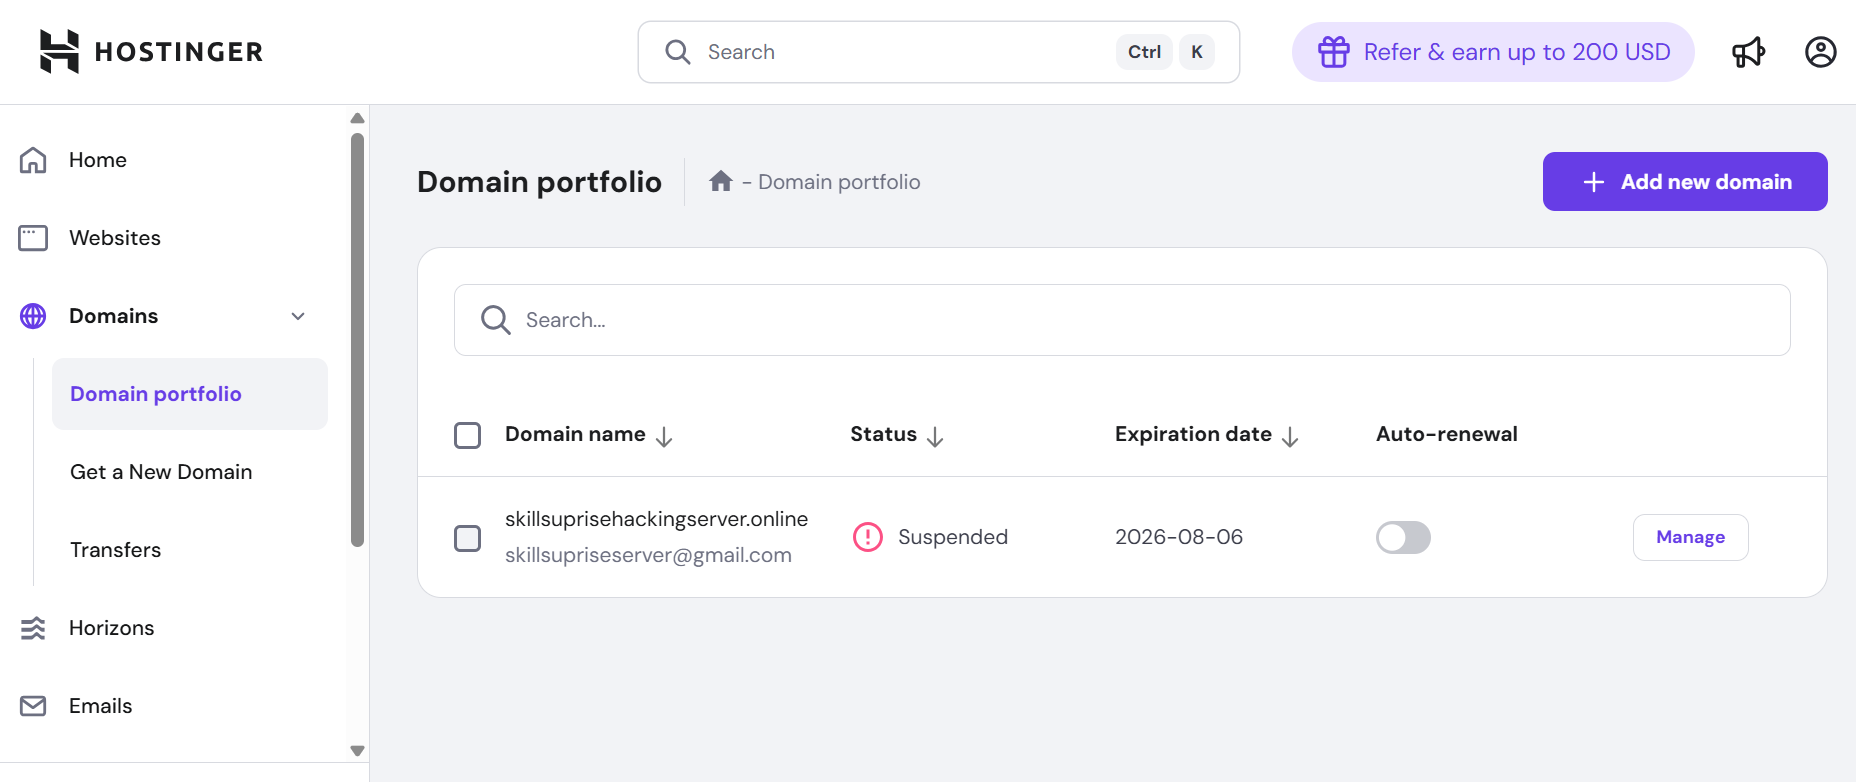Image resolution: width=1856 pixels, height=782 pixels.
Task: Click the home icon in breadcrumb
Action: click(x=720, y=181)
